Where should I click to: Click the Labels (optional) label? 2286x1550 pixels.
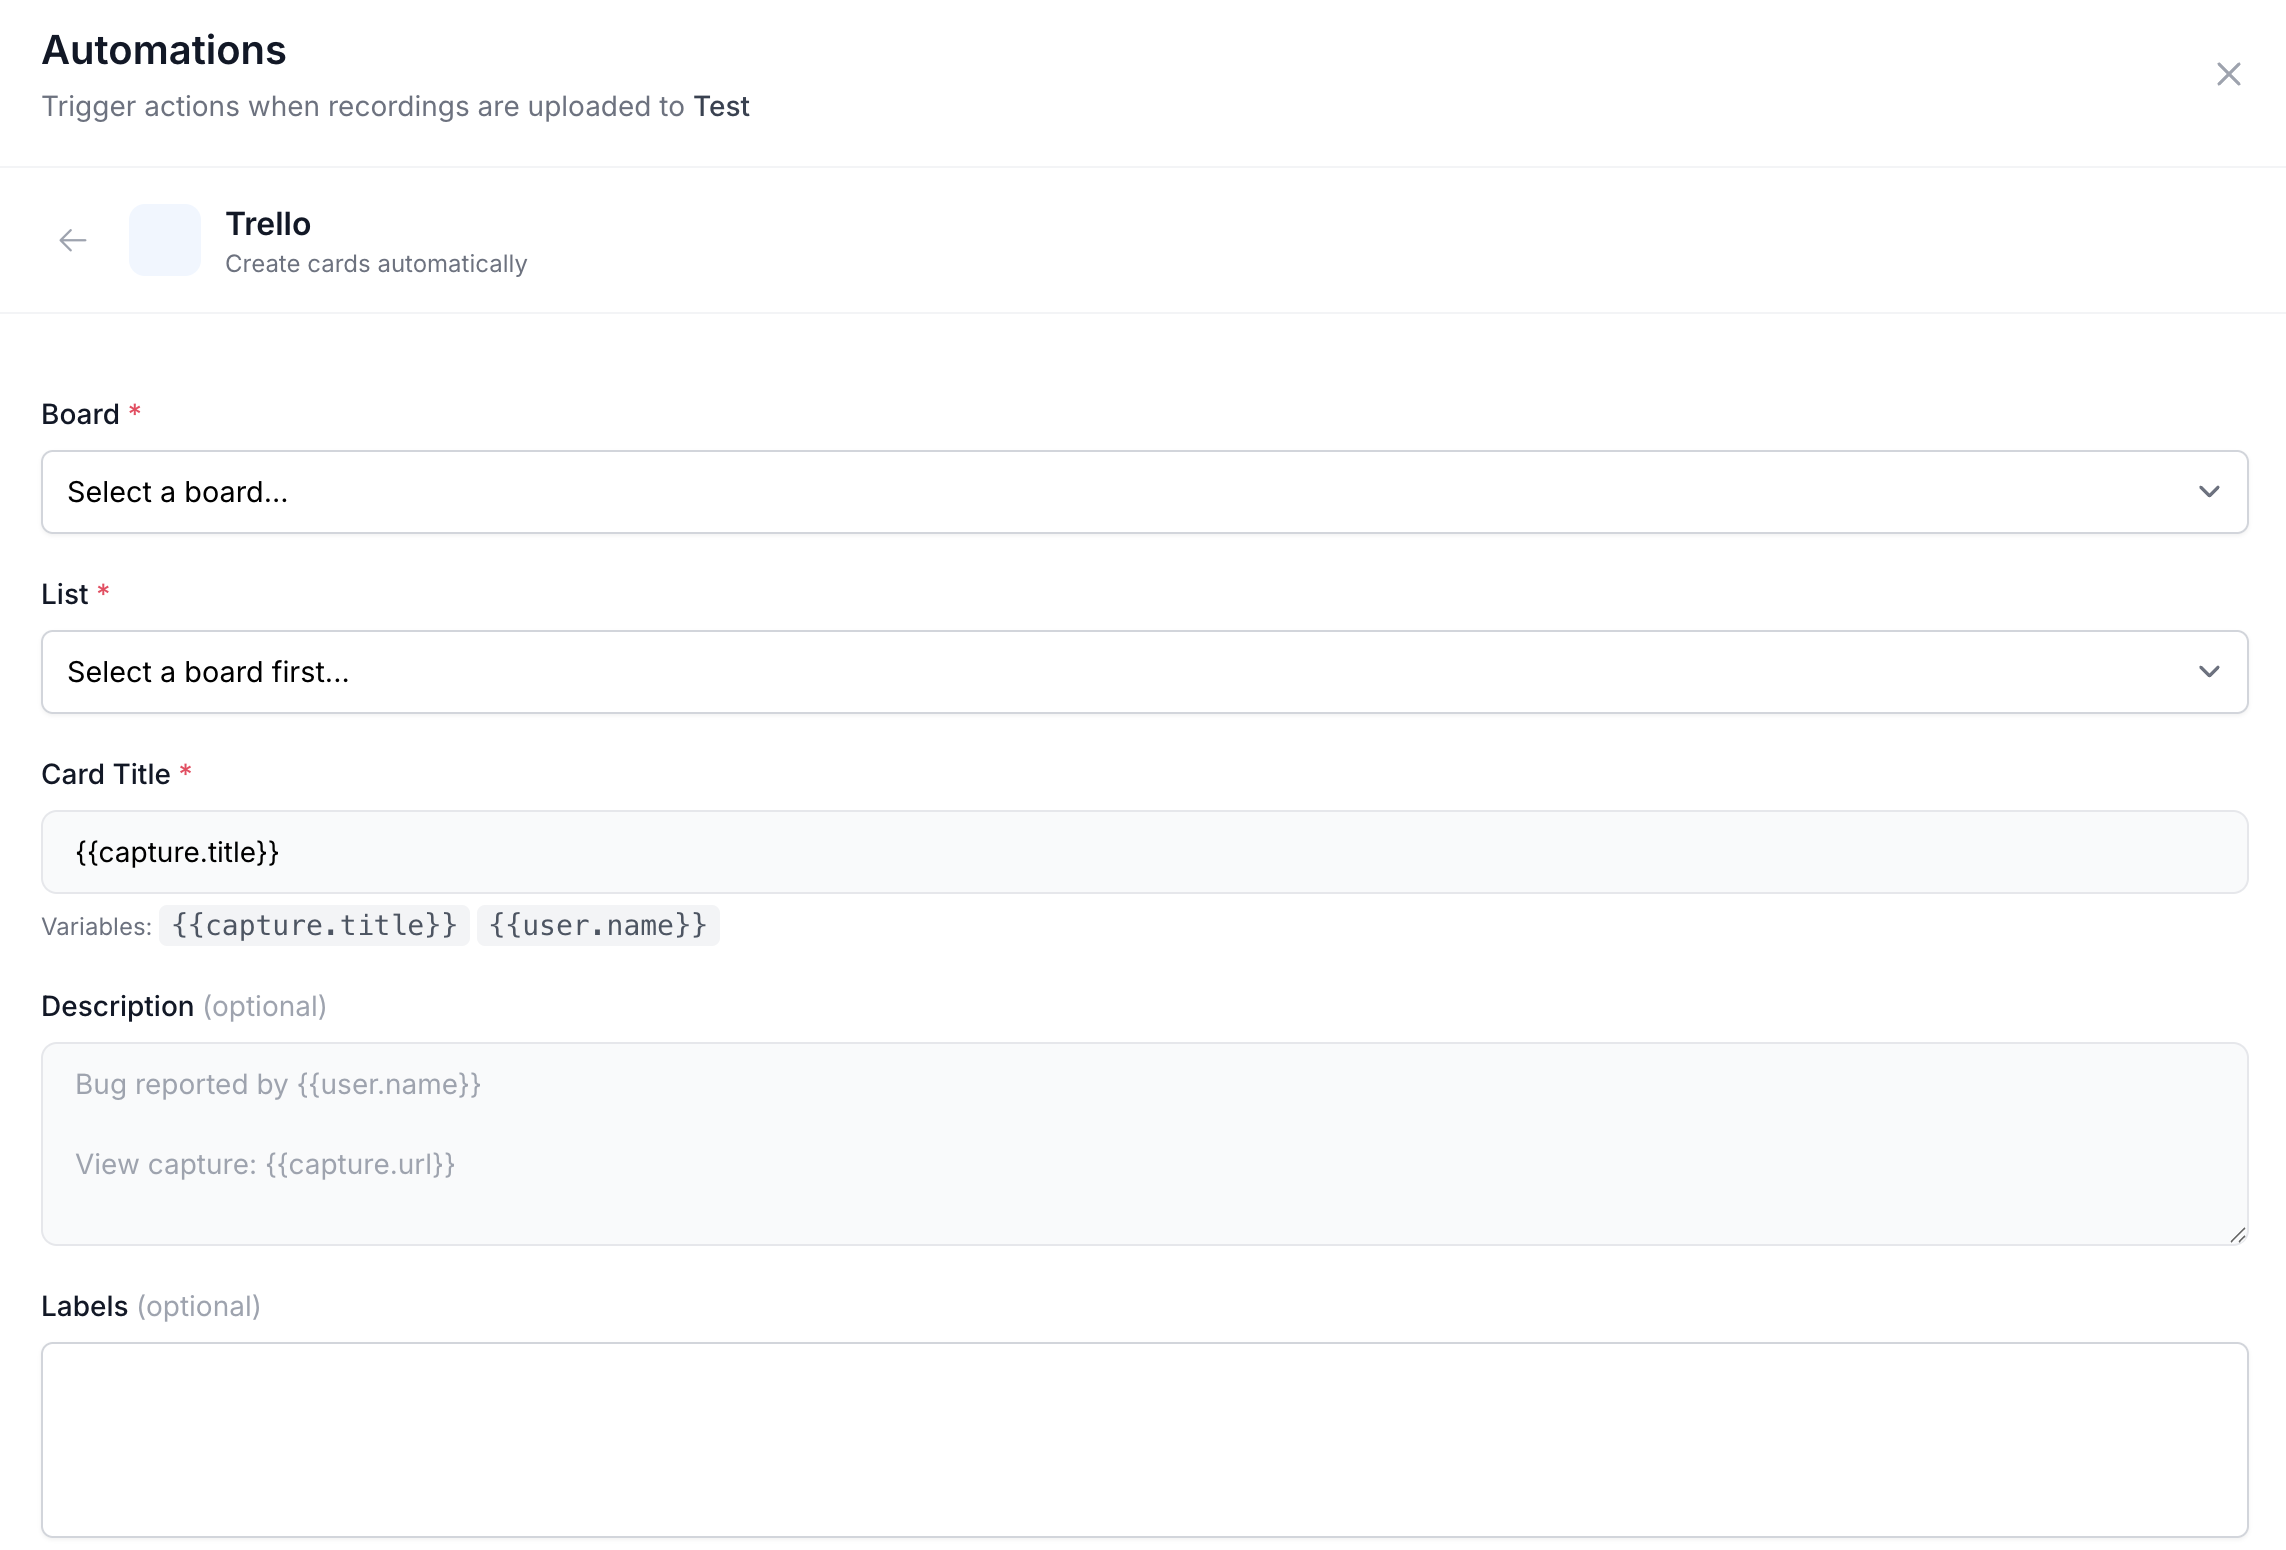(150, 1306)
